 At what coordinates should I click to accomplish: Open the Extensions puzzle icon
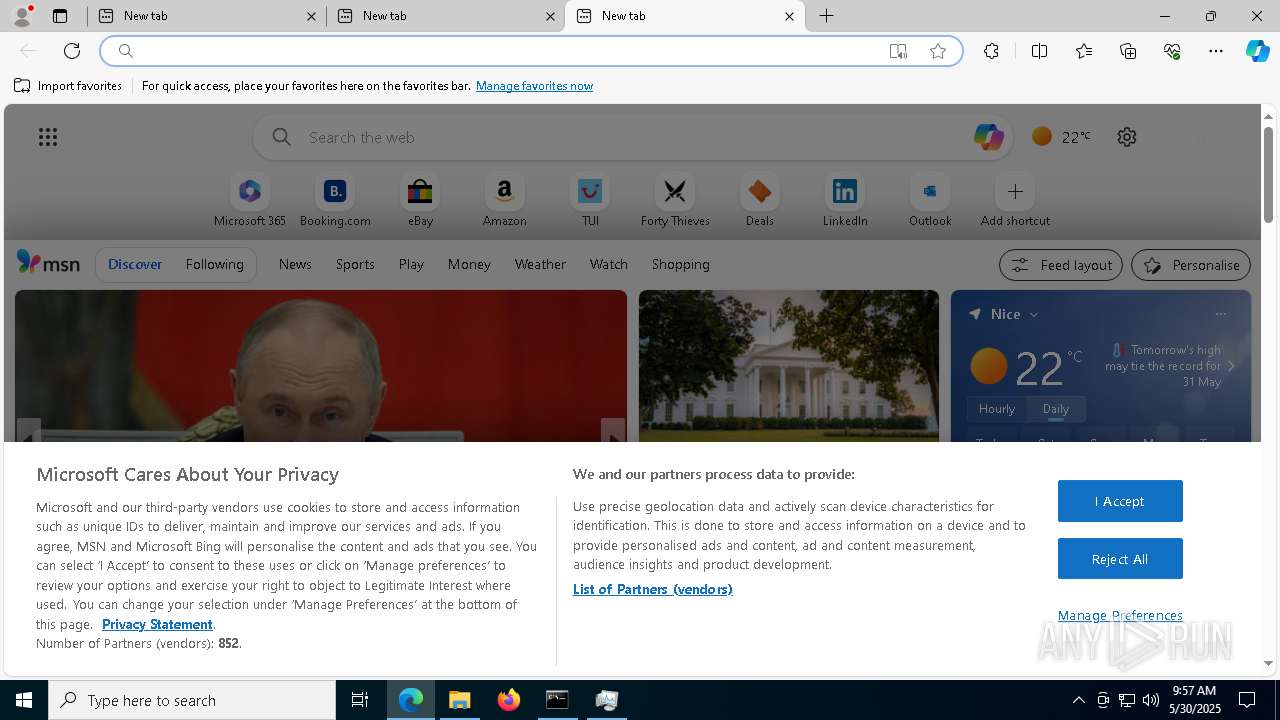pyautogui.click(x=991, y=51)
